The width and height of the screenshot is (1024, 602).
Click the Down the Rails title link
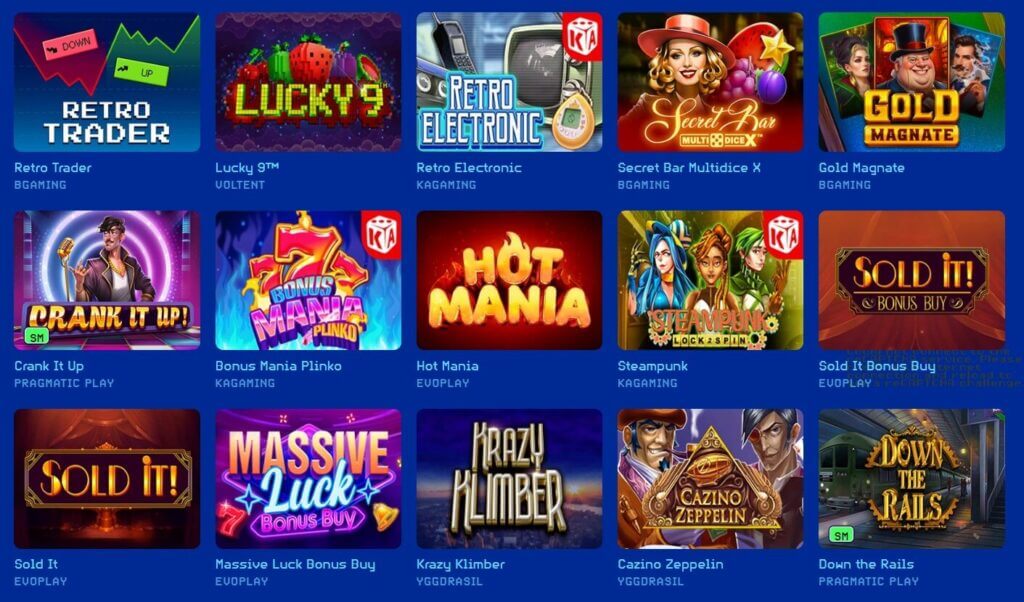(x=866, y=564)
